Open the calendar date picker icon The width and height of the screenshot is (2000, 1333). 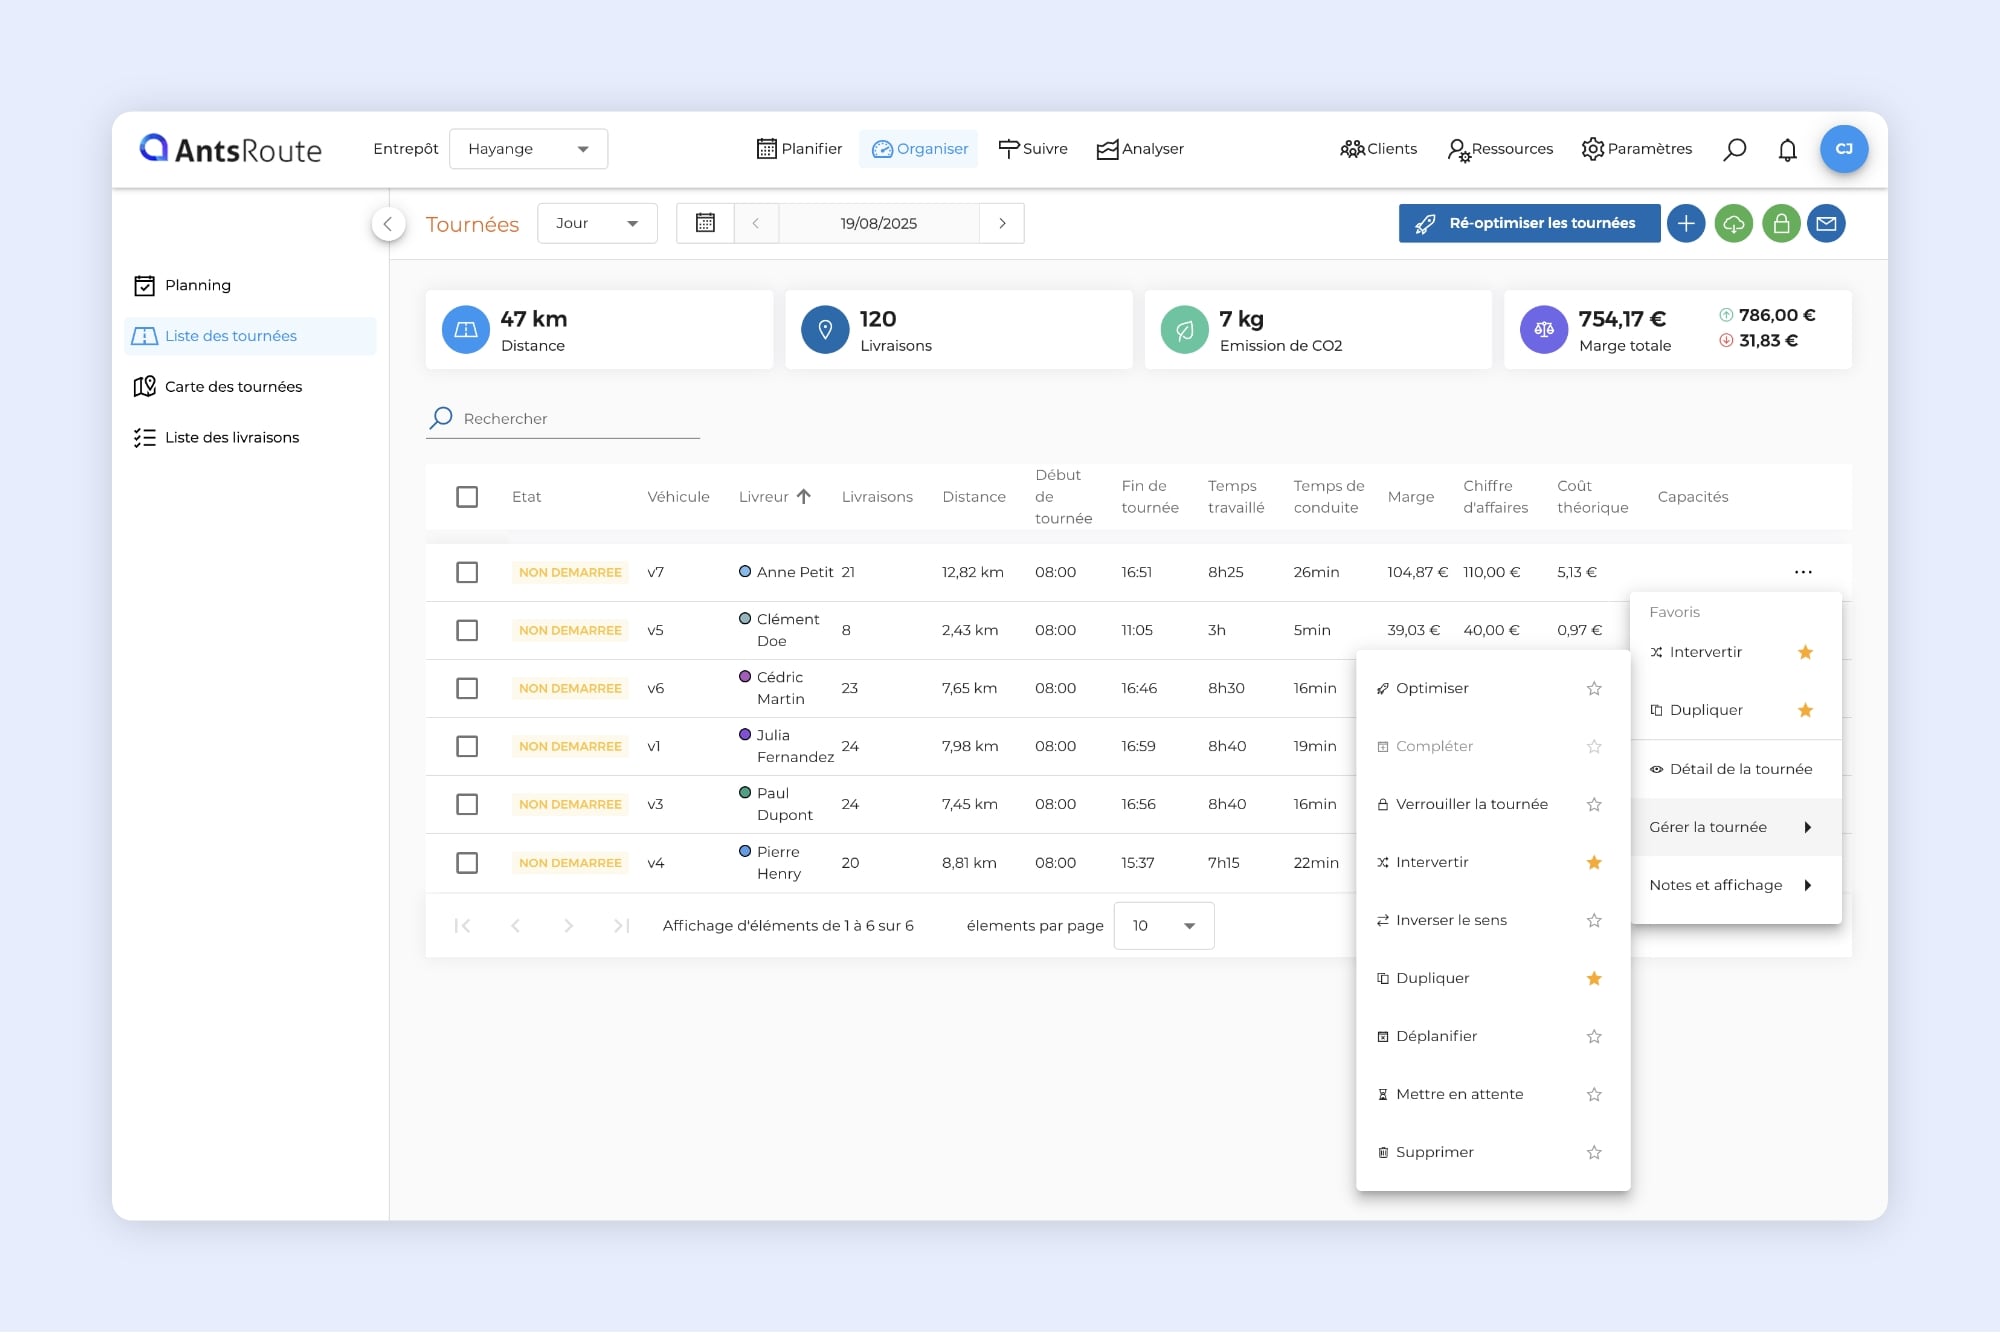pos(705,224)
